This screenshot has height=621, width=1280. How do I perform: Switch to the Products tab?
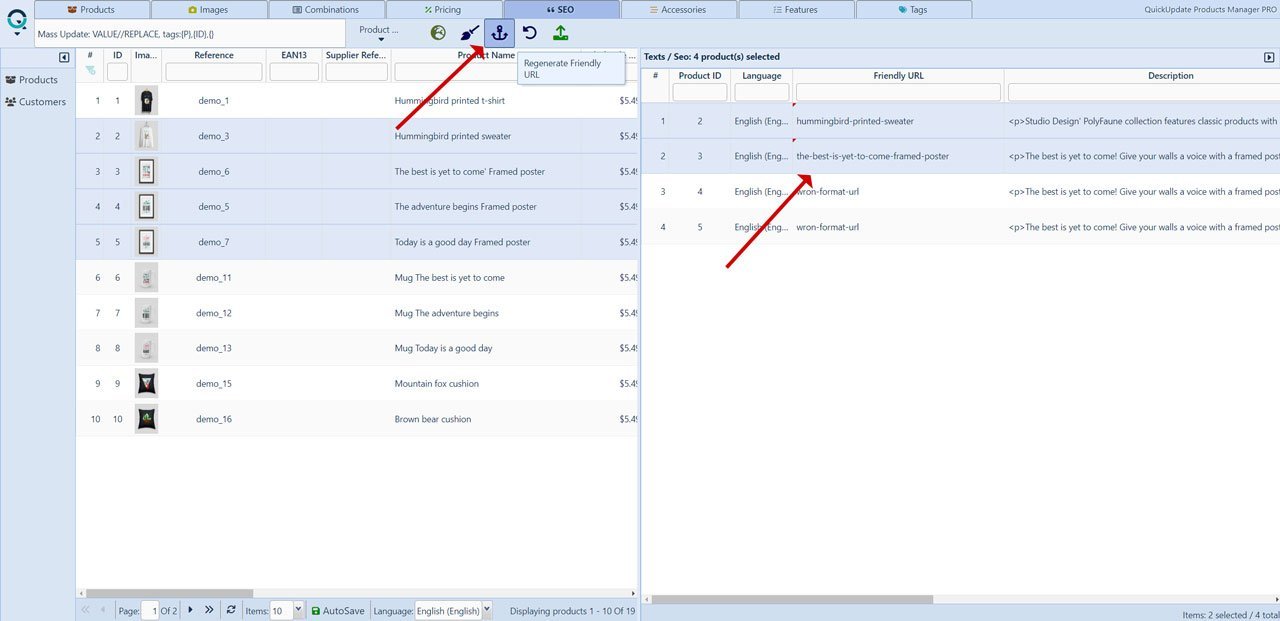click(91, 9)
